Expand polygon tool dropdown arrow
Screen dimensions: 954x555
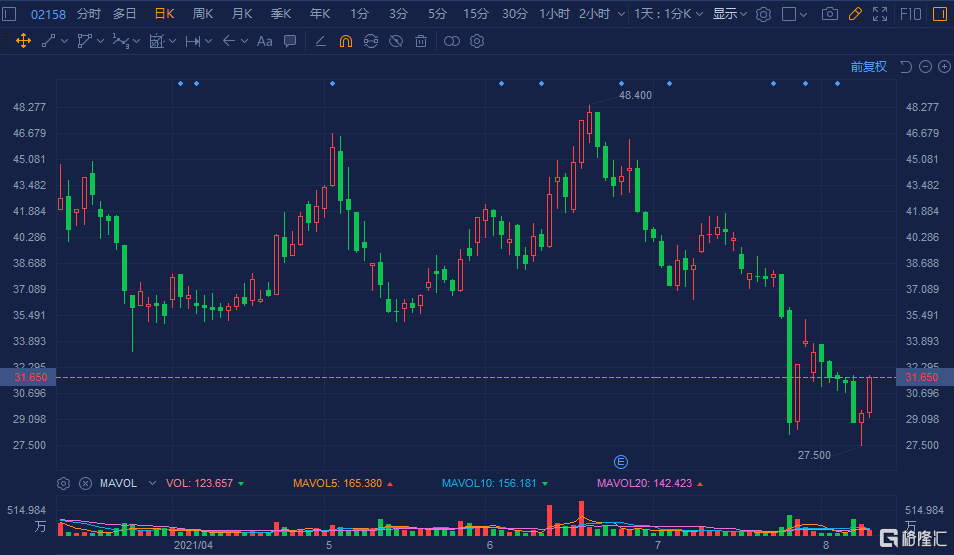pos(100,41)
